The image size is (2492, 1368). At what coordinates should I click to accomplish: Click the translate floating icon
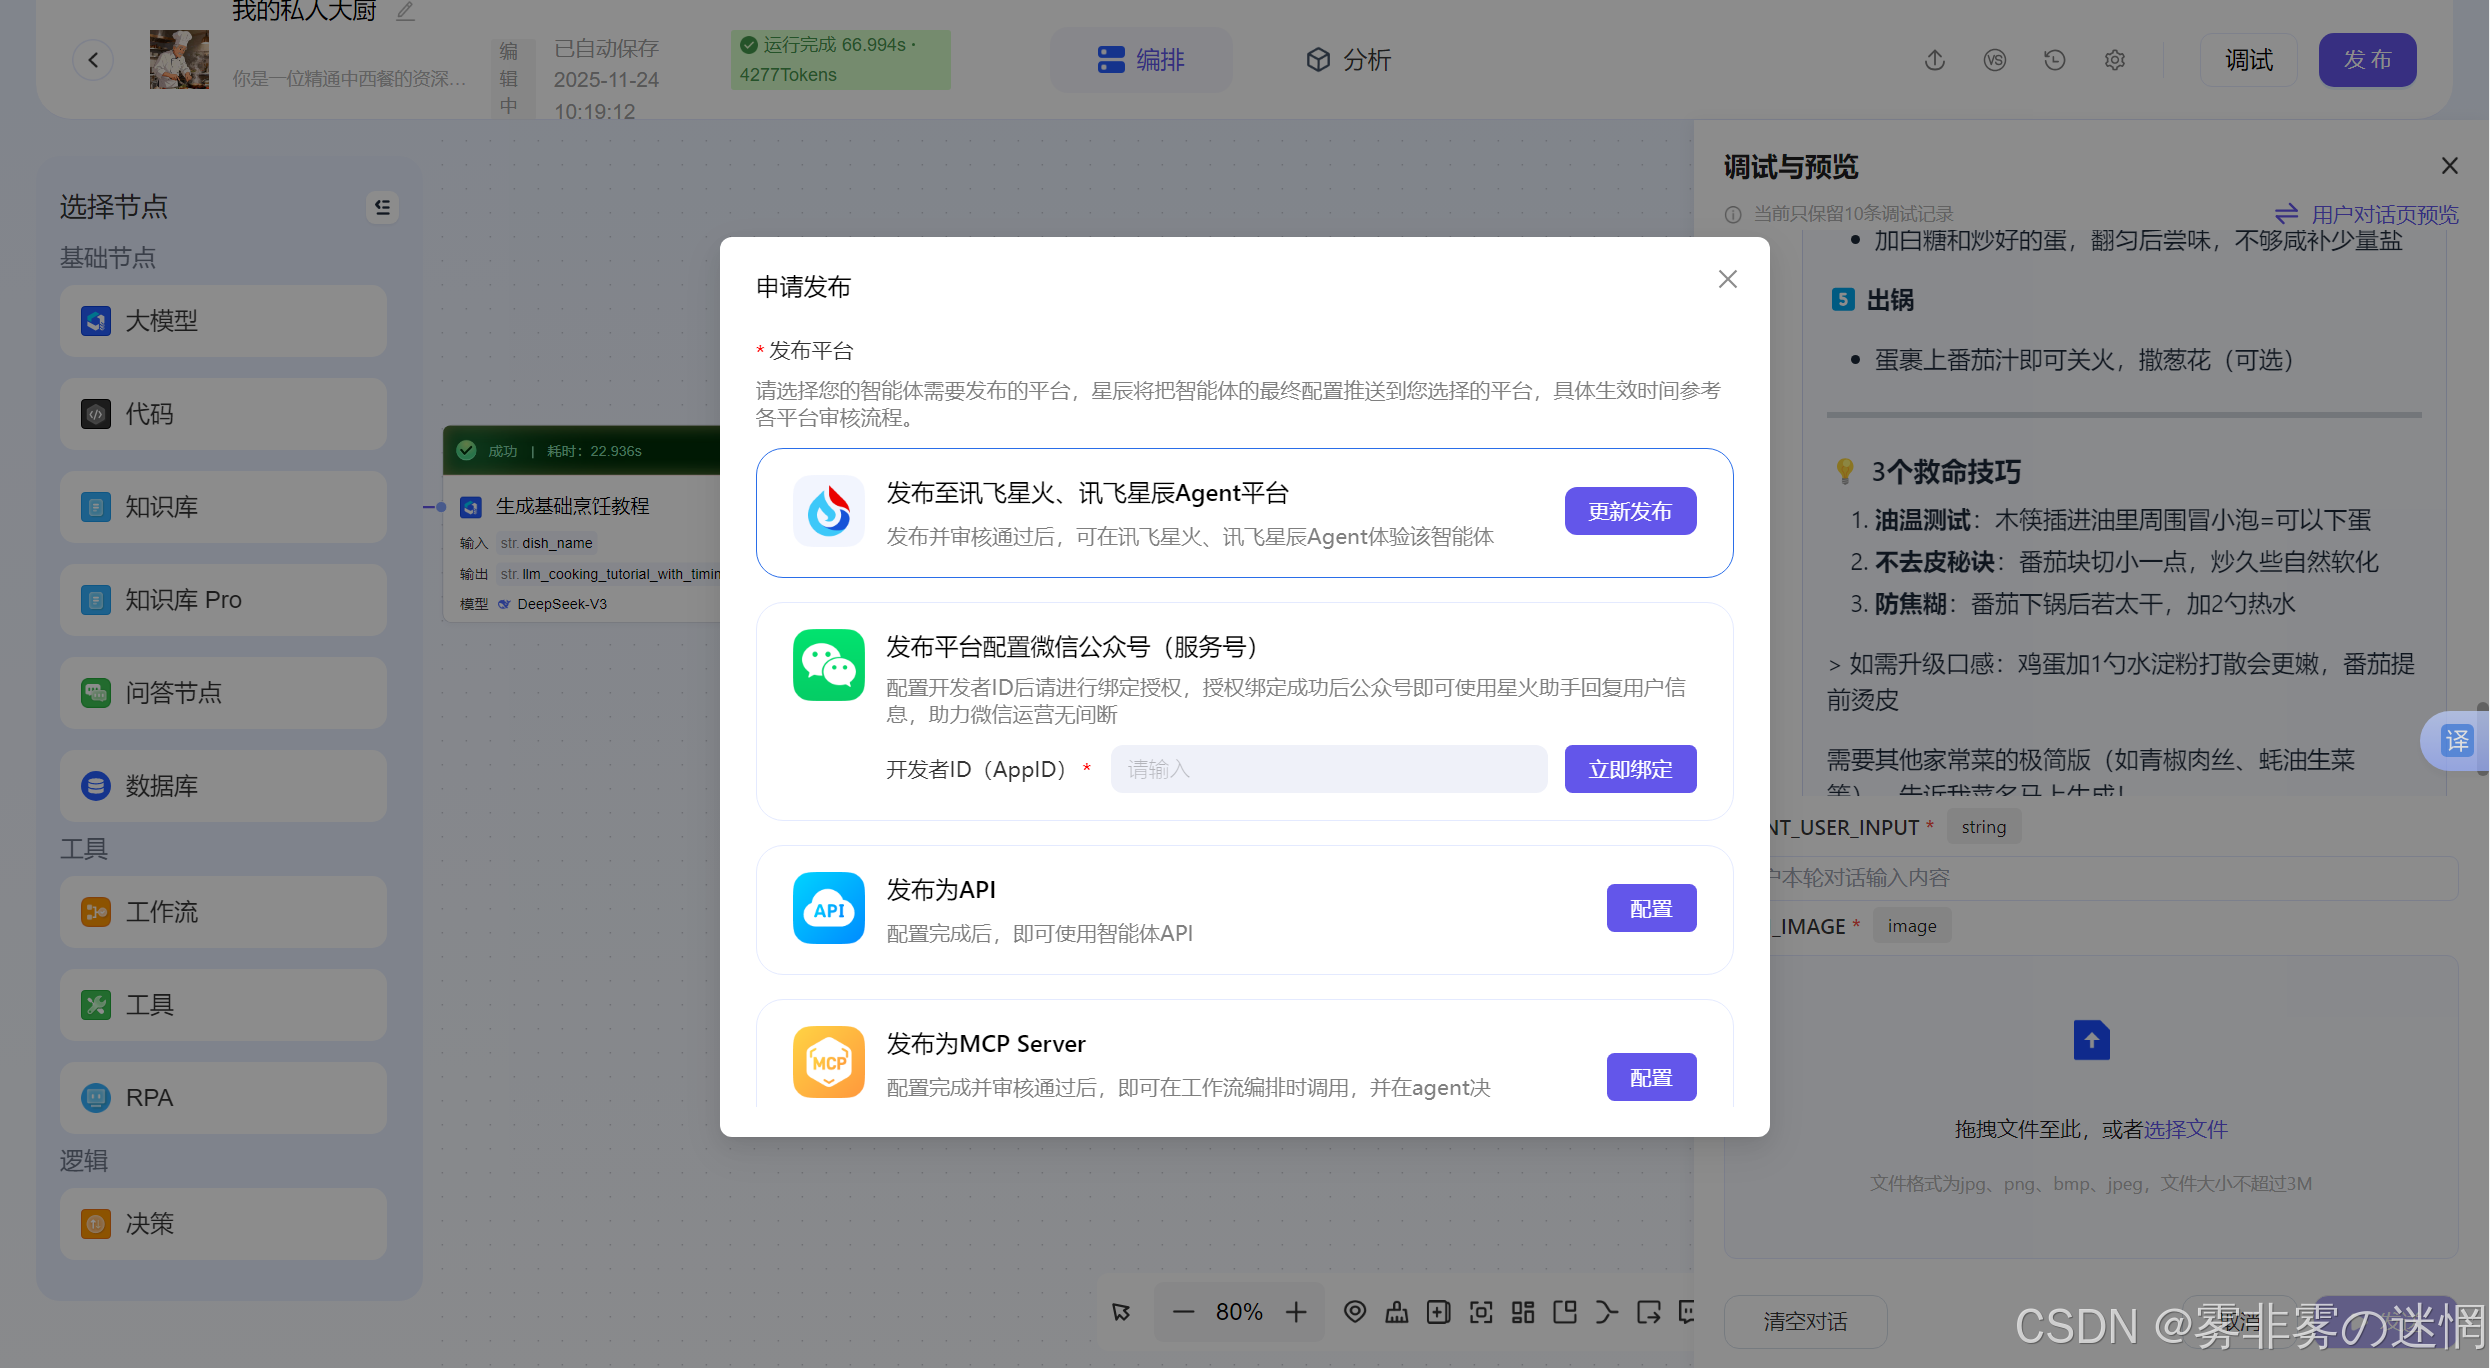click(x=2456, y=741)
